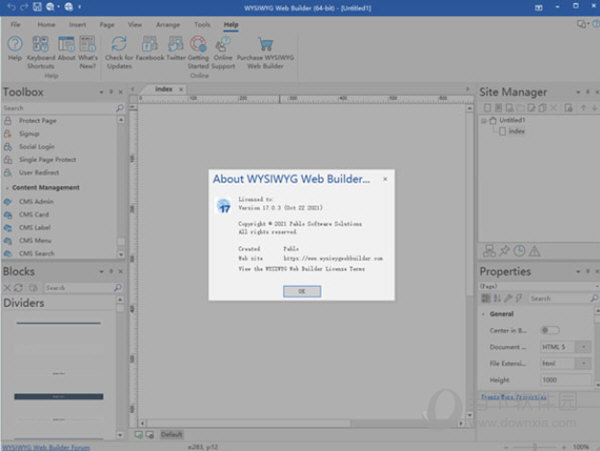600x451 pixels.
Task: Click the pin icon below Site Manager
Action: [504, 251]
